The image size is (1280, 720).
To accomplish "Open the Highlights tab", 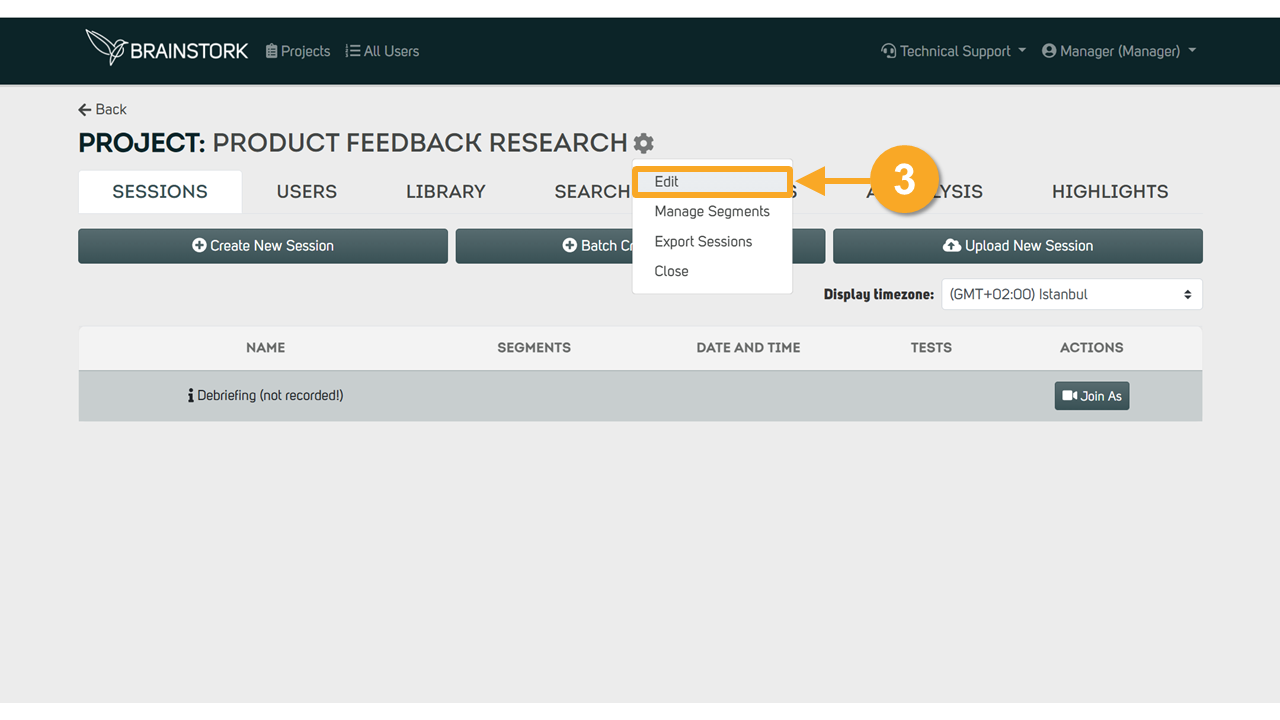I will tap(1109, 192).
